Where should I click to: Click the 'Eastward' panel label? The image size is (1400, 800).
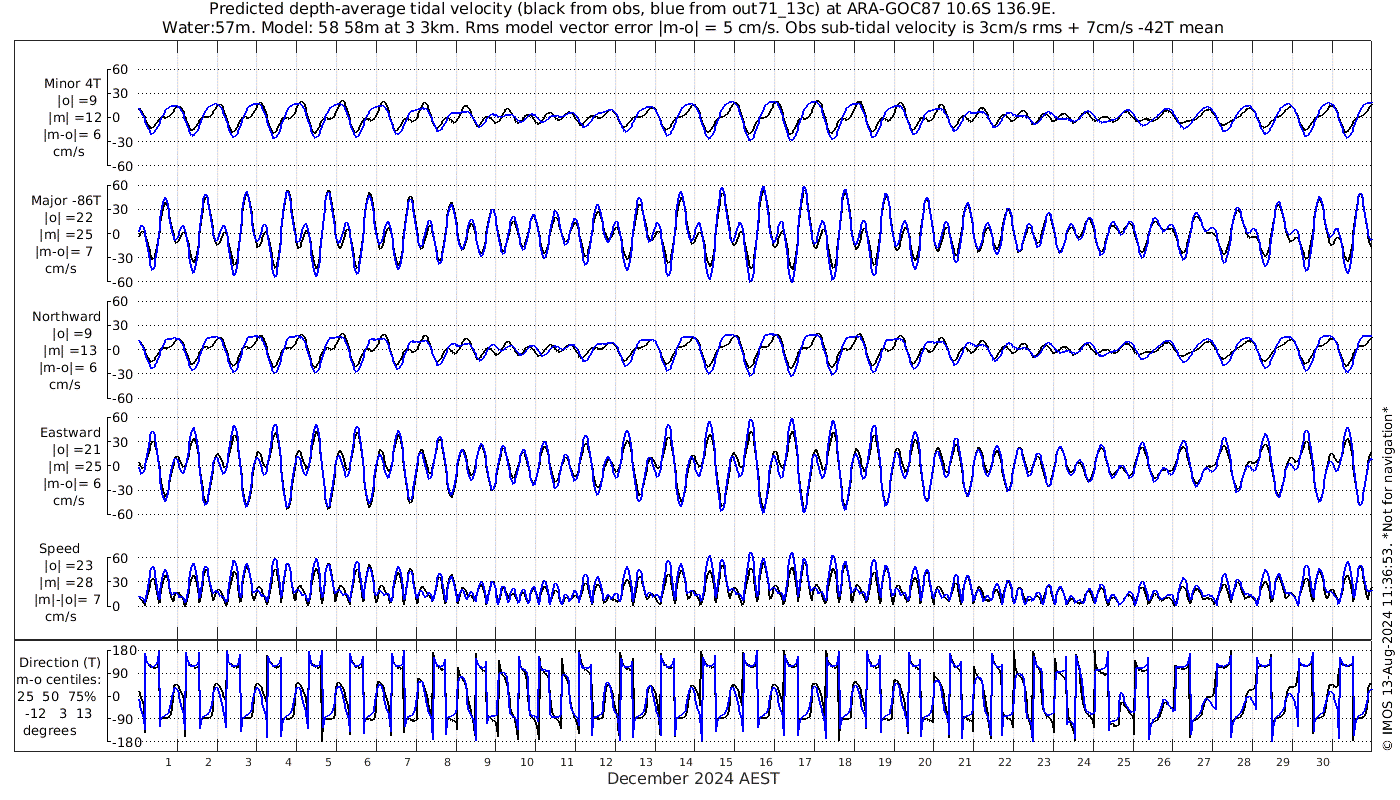[70, 433]
